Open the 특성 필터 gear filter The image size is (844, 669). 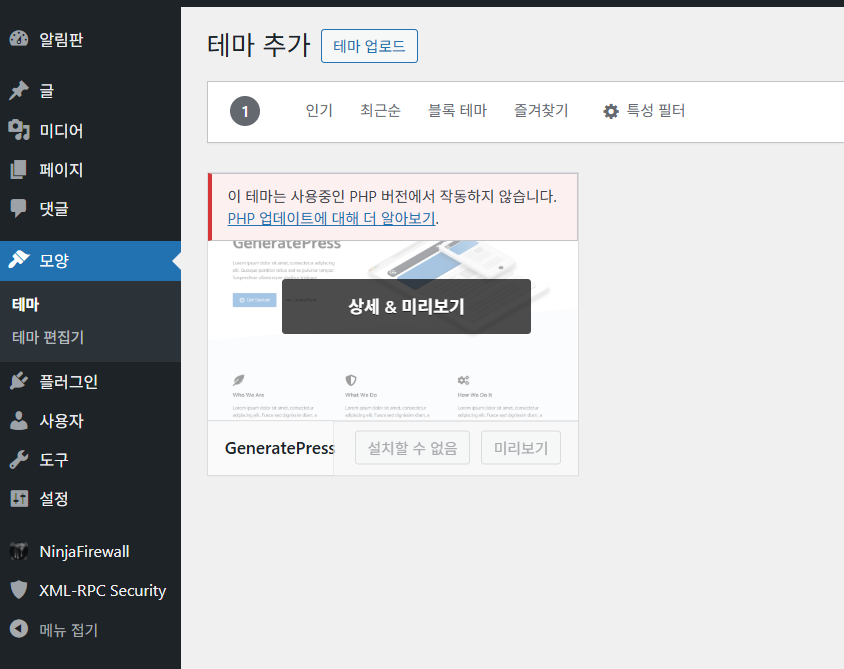(645, 111)
